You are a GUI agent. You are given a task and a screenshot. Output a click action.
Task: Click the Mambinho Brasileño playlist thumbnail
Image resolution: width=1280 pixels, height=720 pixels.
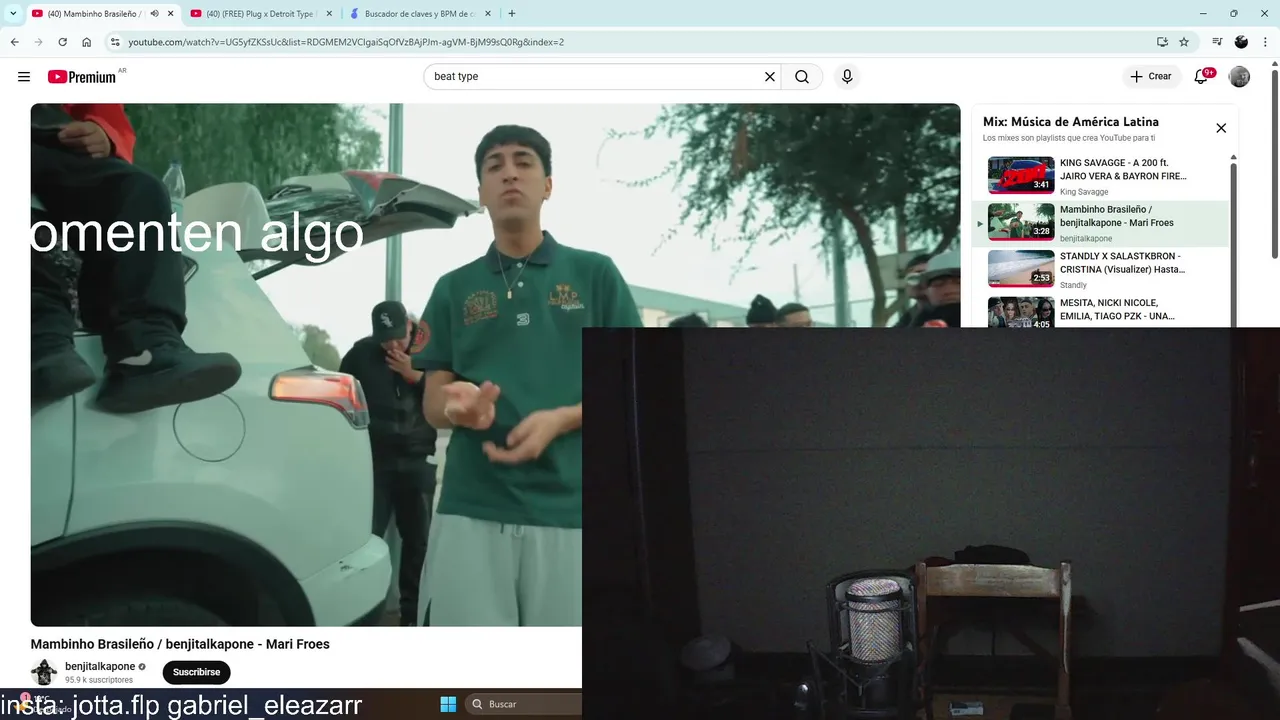(1021, 222)
